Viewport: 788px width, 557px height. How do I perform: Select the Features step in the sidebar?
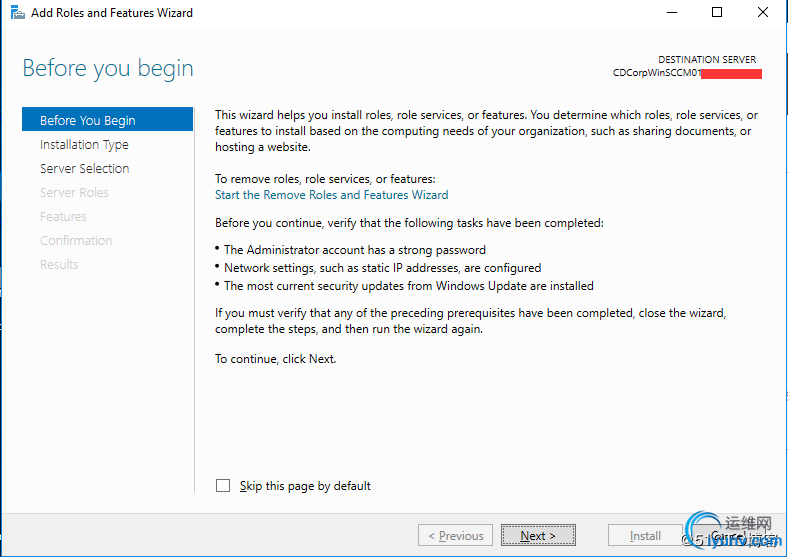(x=63, y=216)
